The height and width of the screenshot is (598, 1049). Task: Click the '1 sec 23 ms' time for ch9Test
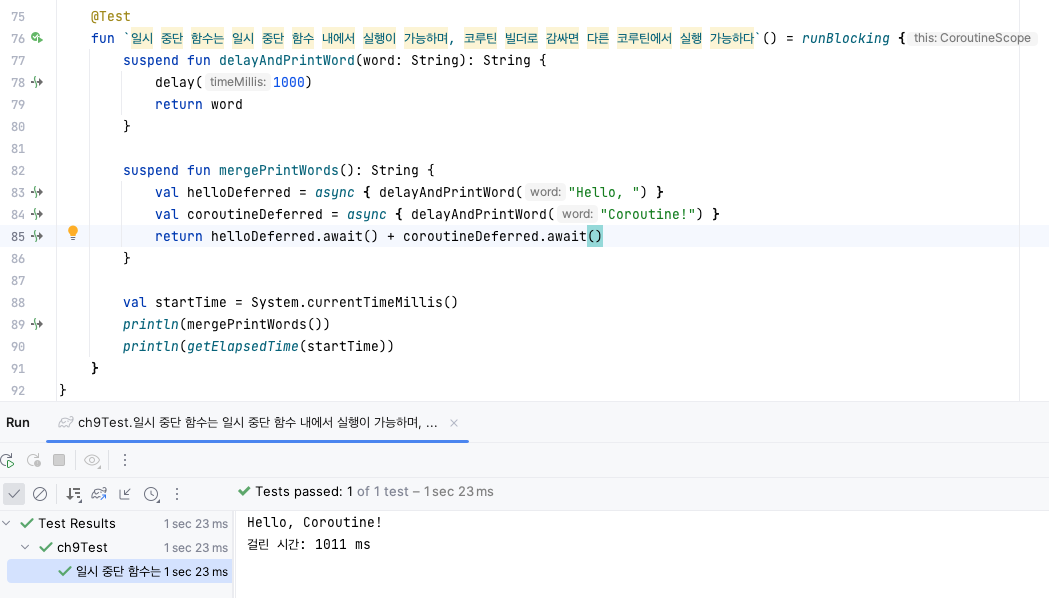click(196, 548)
